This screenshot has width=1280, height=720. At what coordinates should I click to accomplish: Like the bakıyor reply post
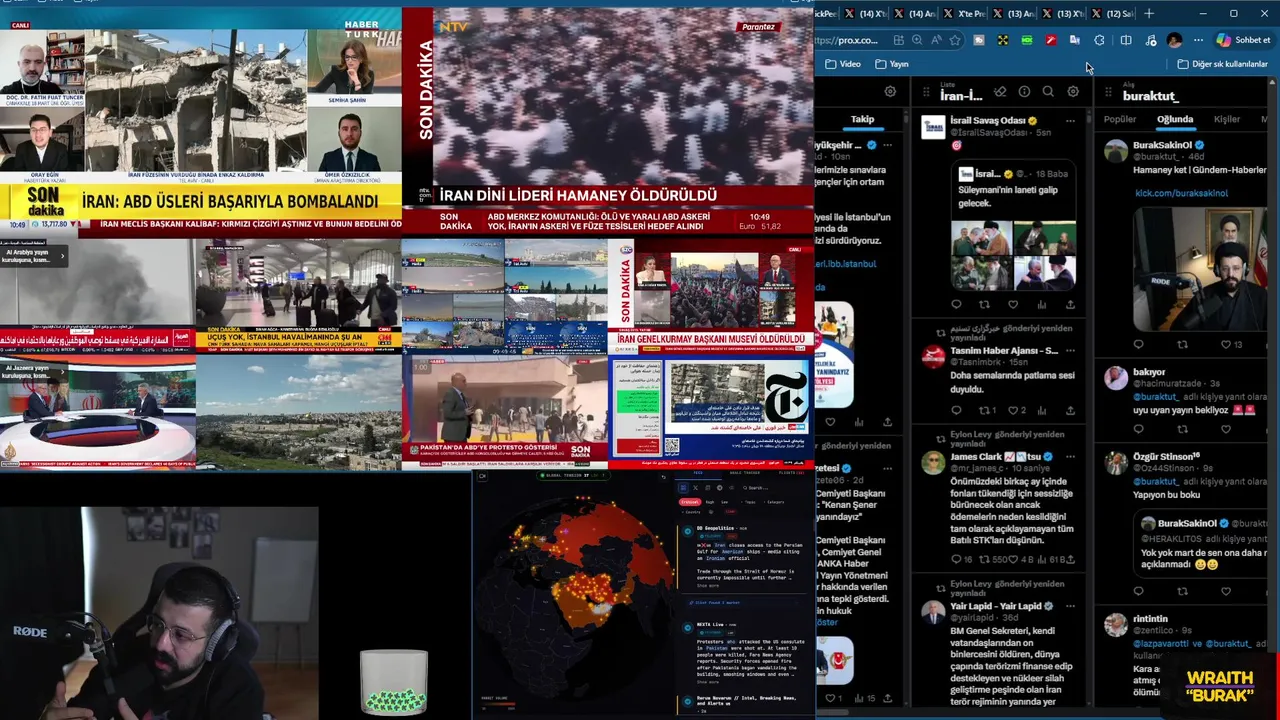1226,429
